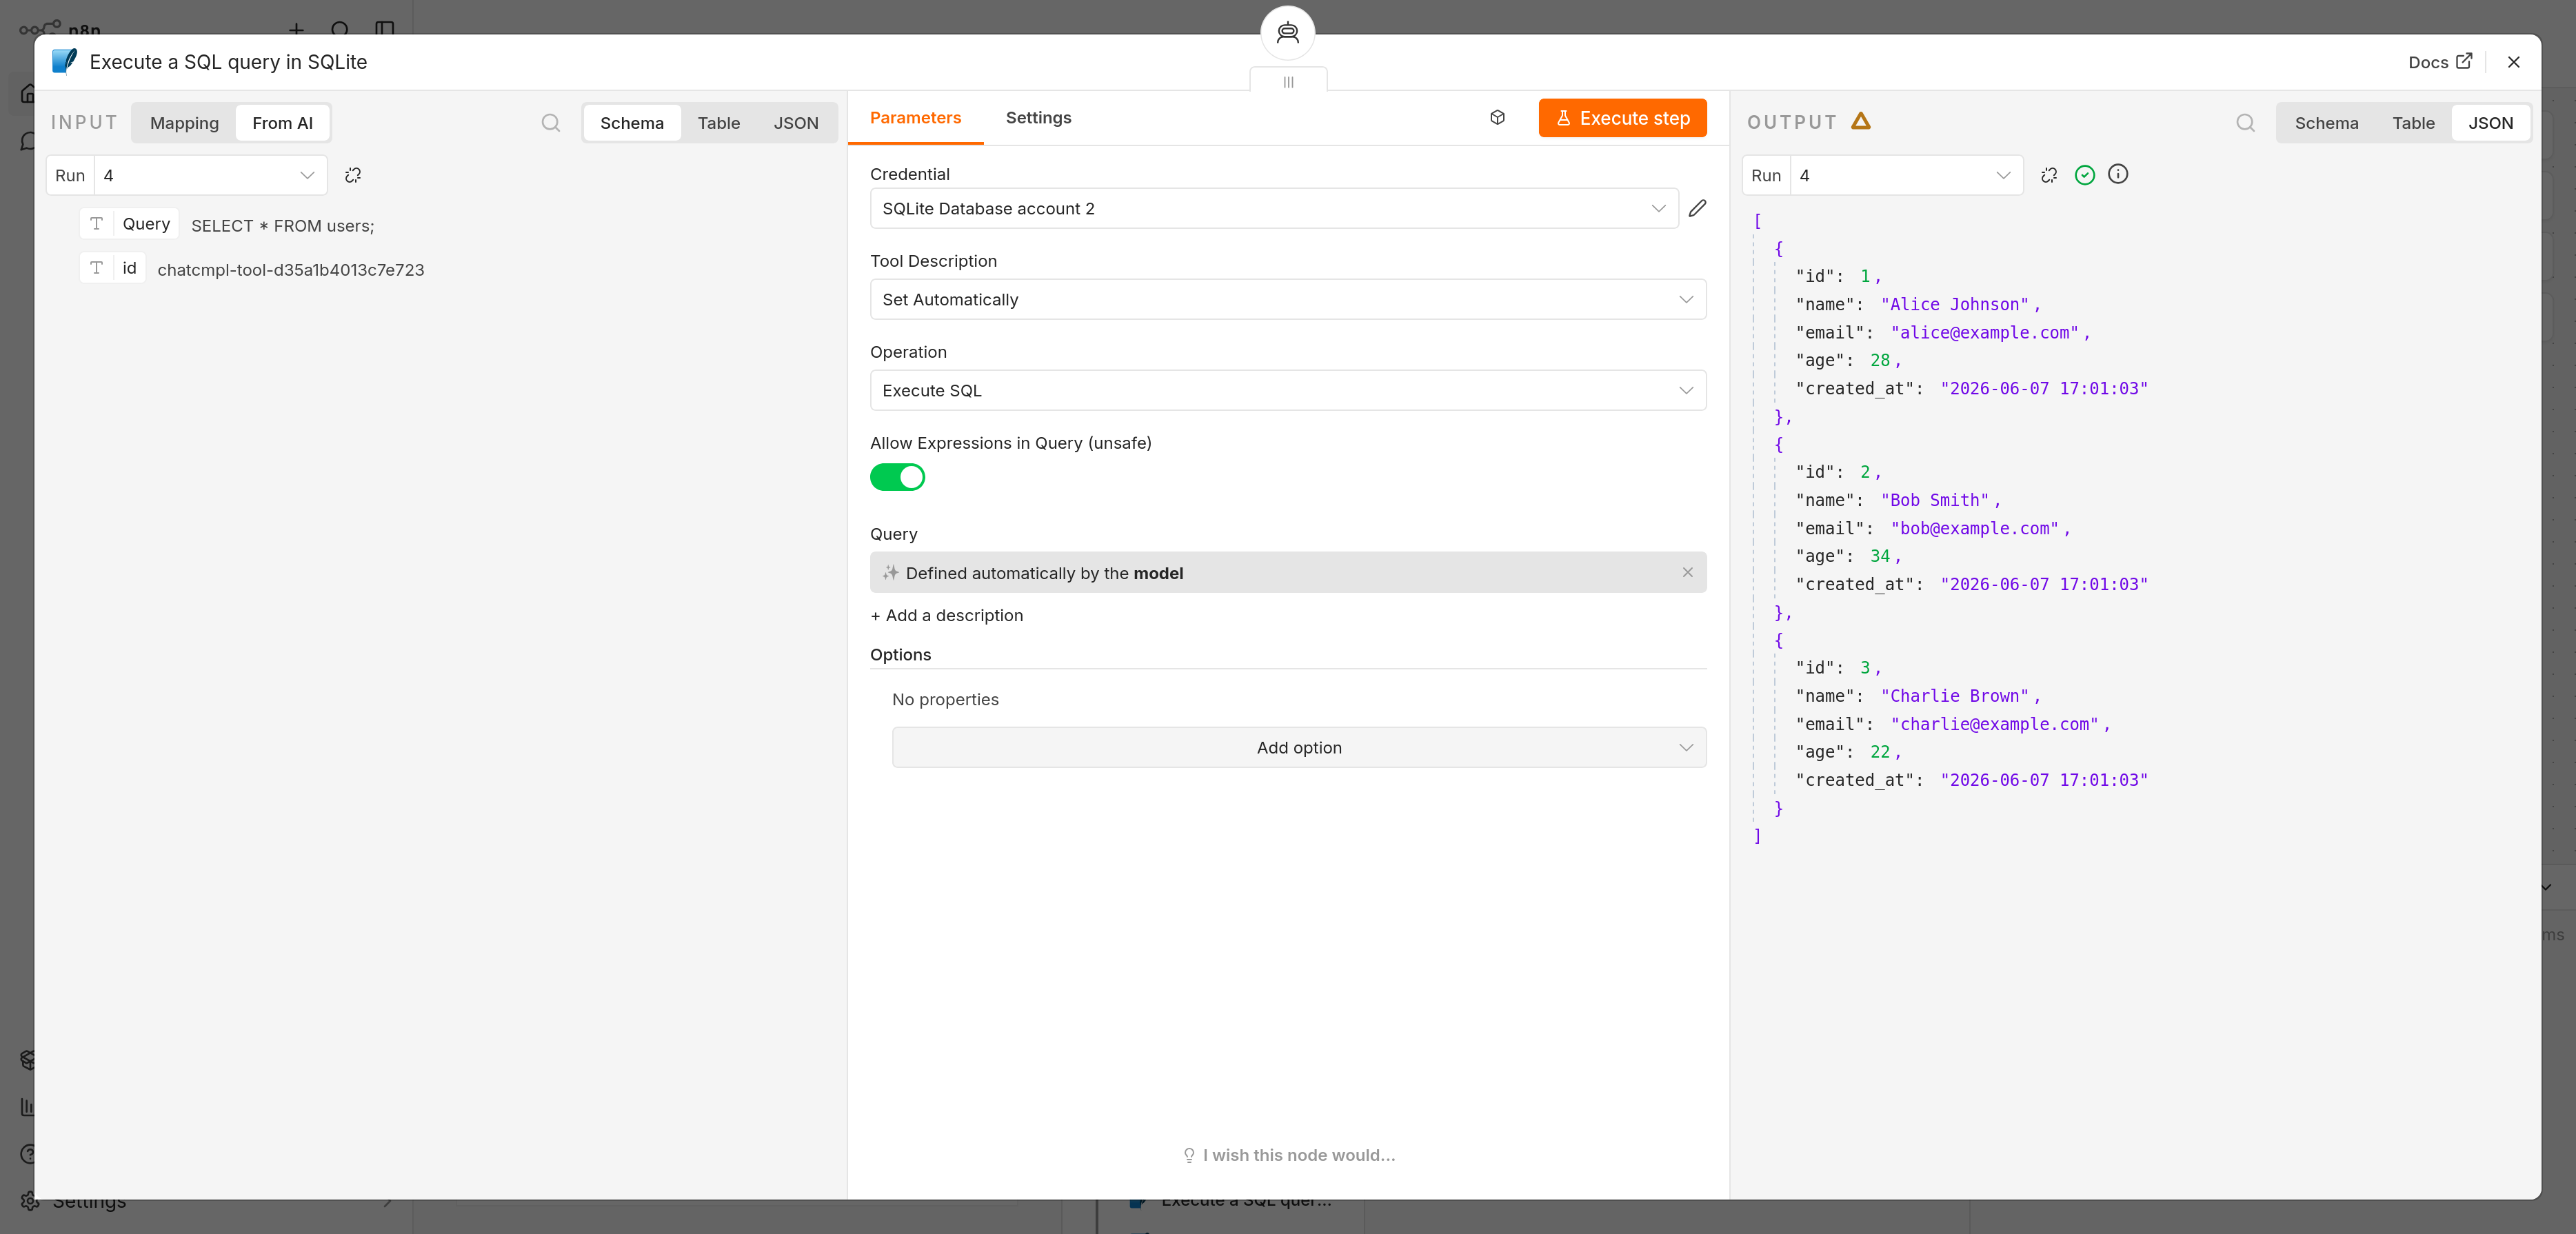Toggle Allow Expressions in Query switch
This screenshot has height=1234, width=2576.
897,477
